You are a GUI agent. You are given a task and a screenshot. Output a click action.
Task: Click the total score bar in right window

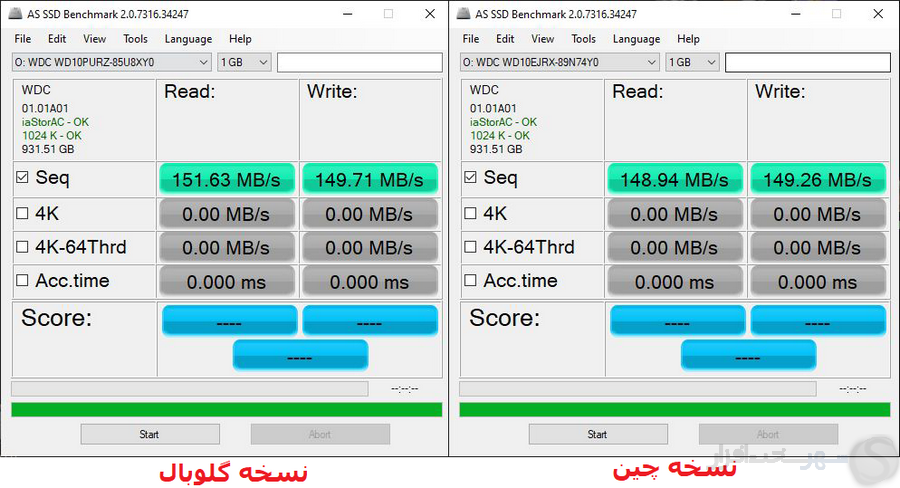tap(748, 355)
